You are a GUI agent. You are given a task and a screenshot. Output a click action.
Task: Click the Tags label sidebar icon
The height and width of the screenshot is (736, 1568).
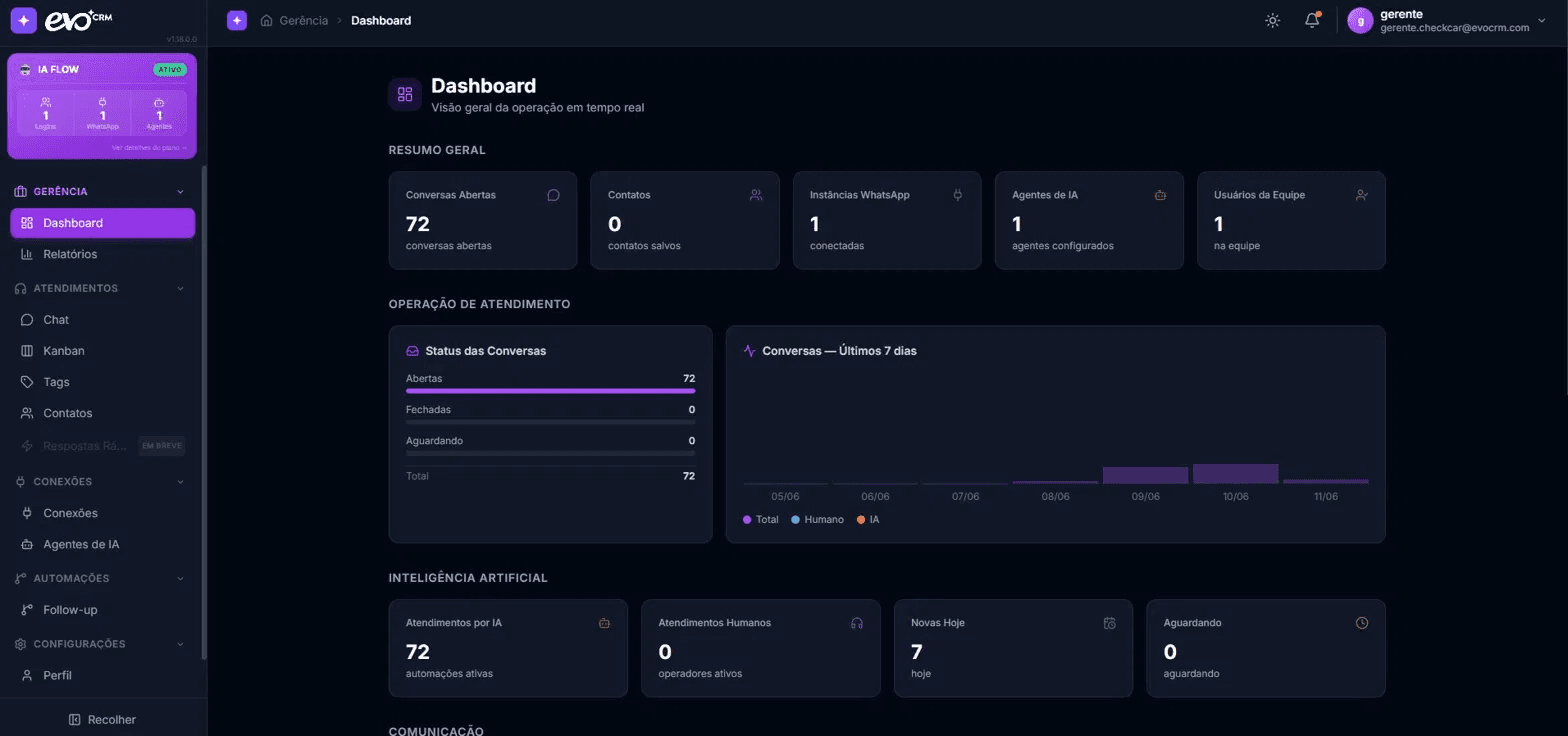coord(27,382)
